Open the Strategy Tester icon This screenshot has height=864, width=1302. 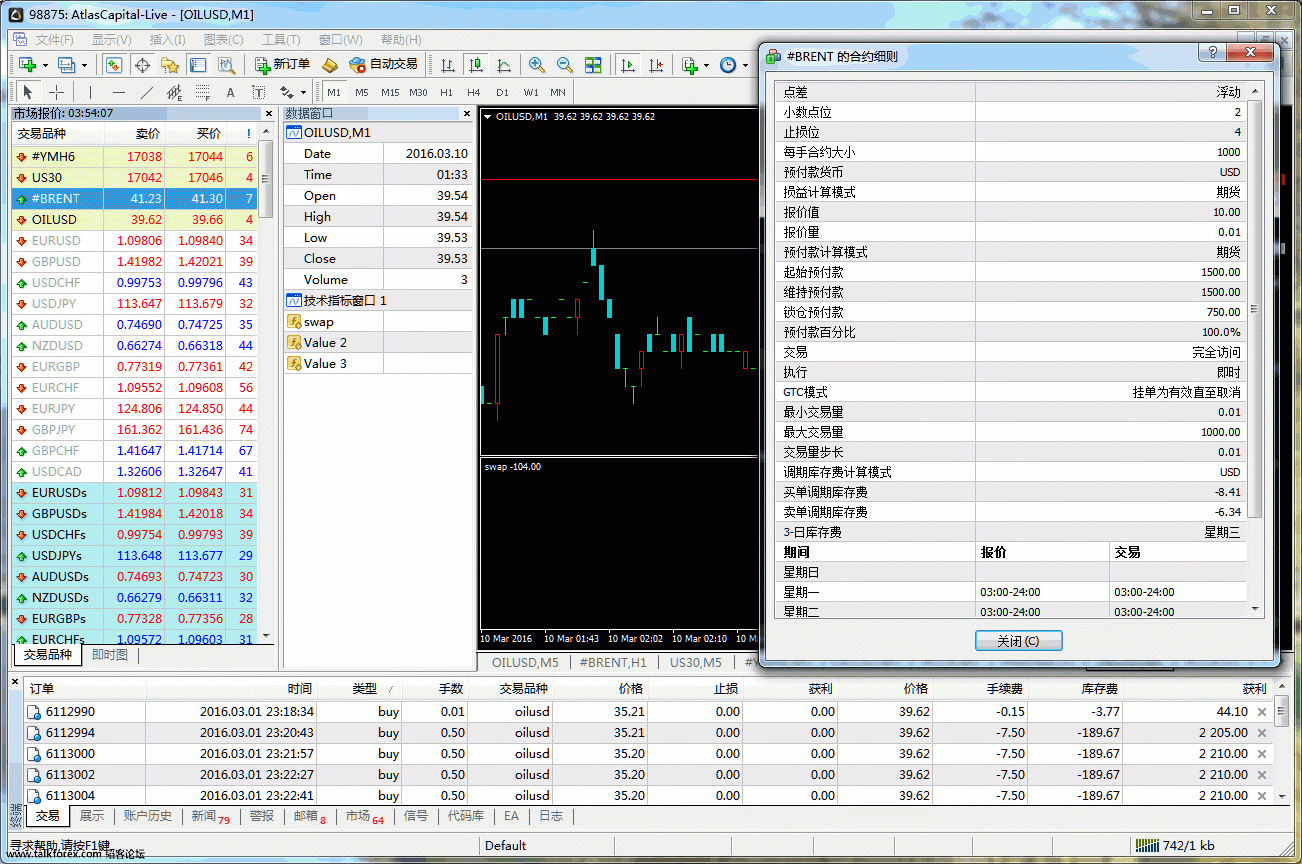click(226, 65)
